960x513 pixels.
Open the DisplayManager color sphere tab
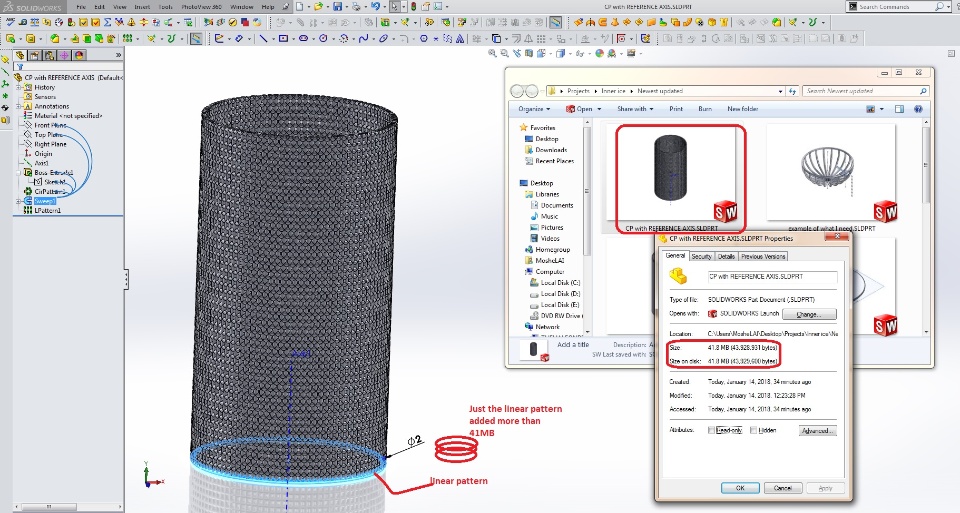(x=79, y=56)
